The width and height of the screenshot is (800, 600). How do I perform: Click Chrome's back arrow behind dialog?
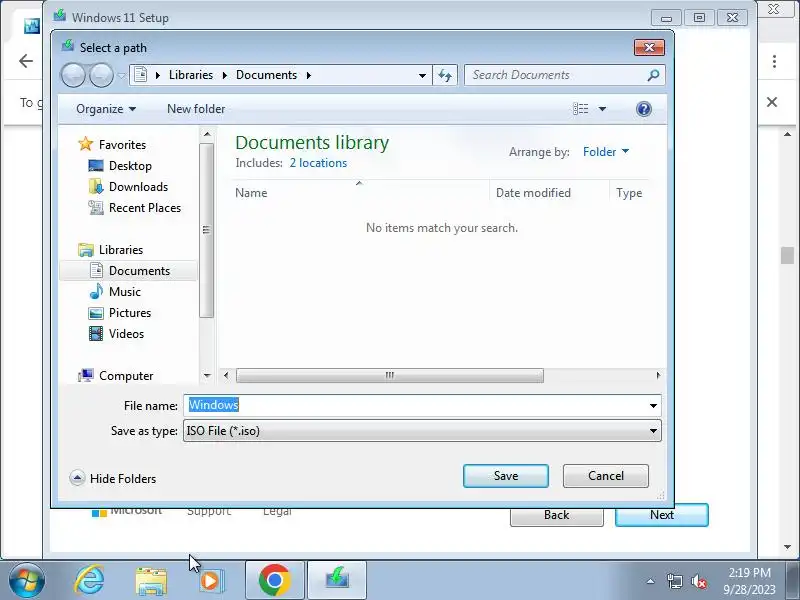pos(26,61)
